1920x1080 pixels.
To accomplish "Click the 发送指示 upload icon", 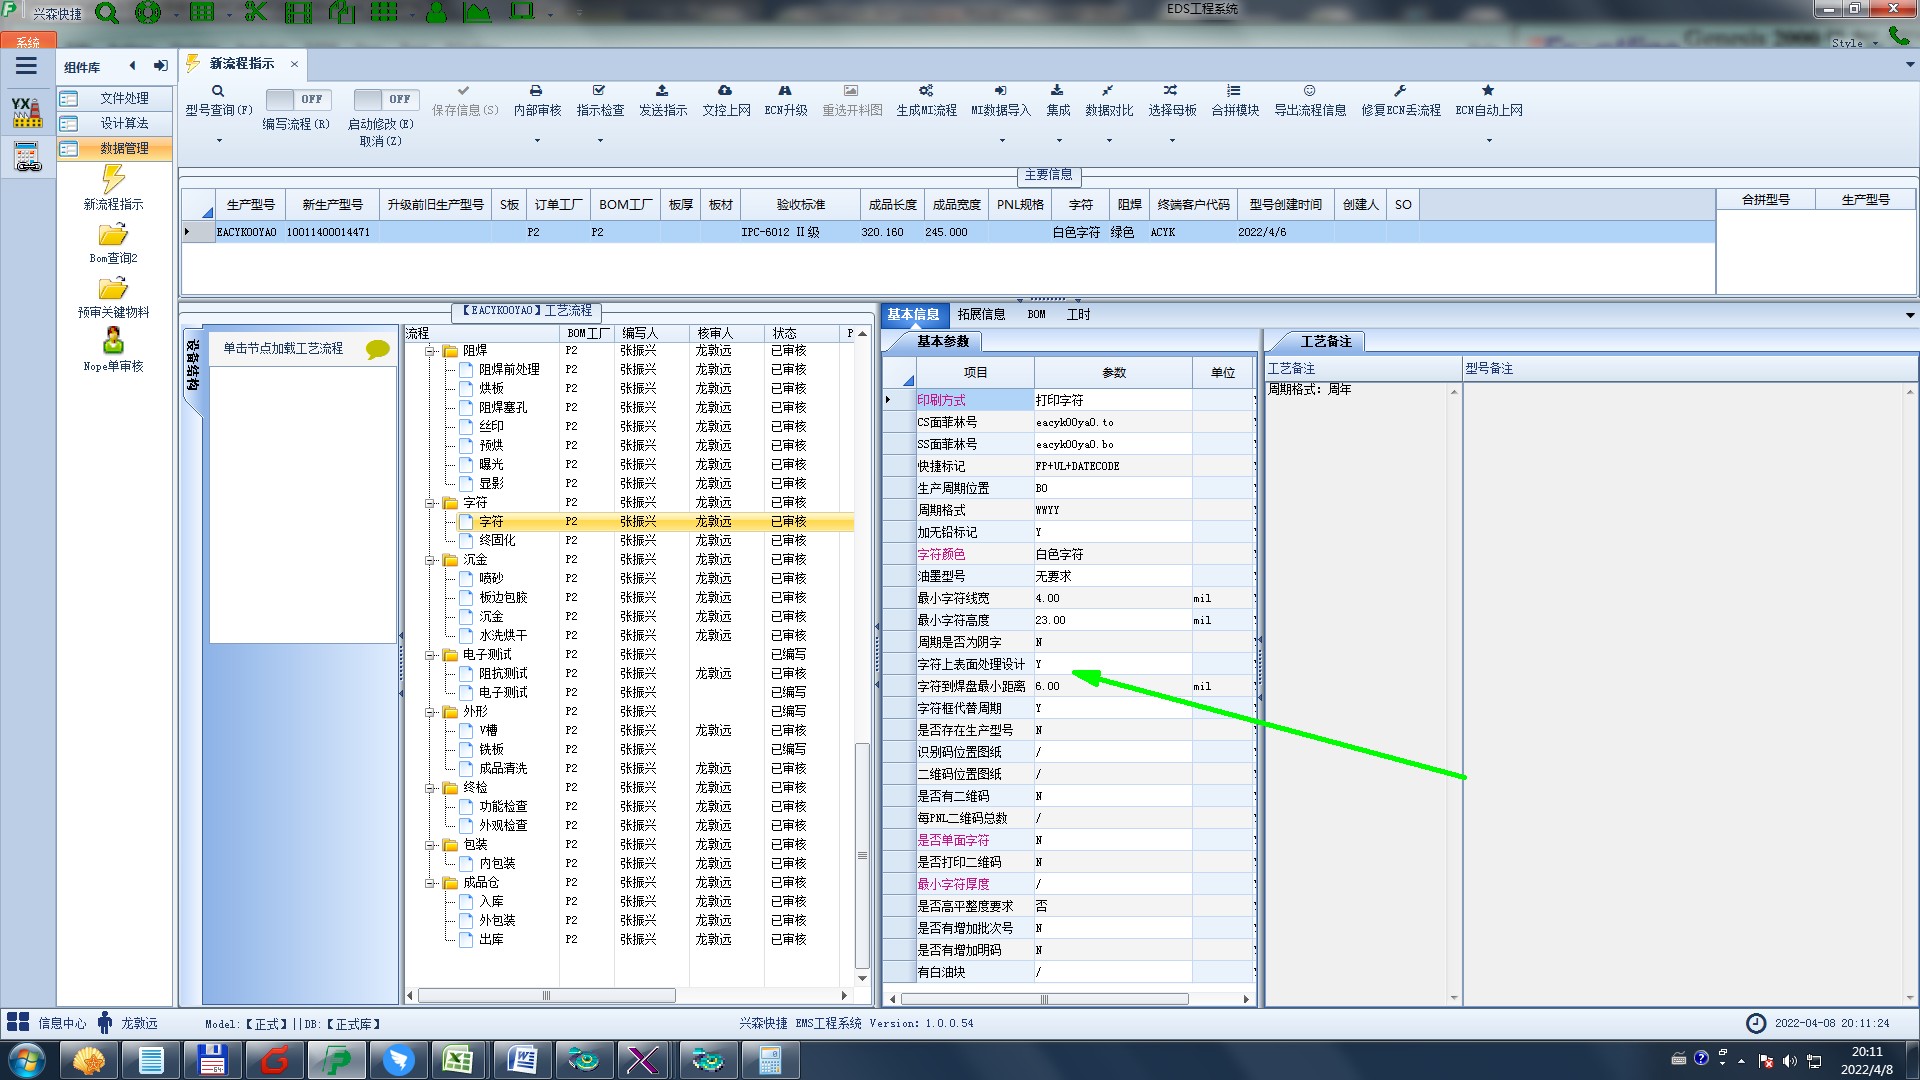I will click(x=662, y=91).
